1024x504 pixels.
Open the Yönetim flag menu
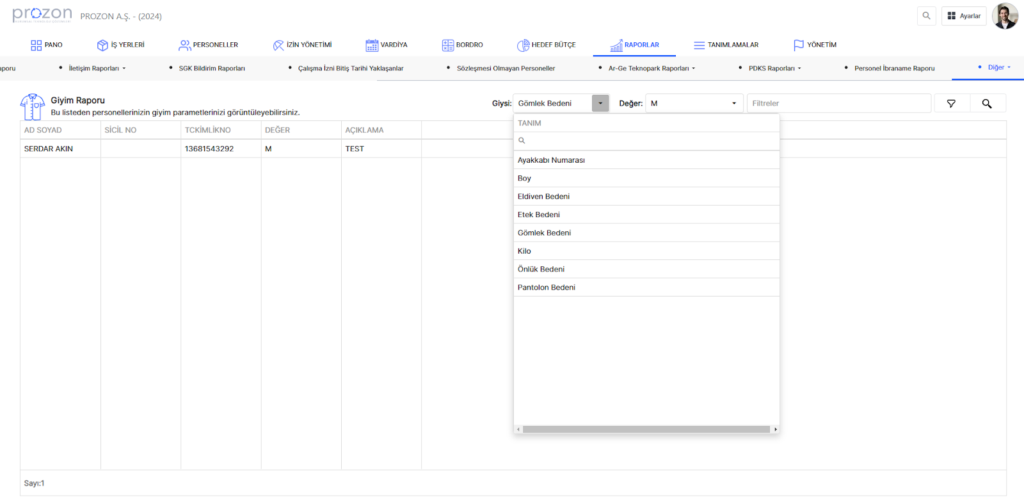pyautogui.click(x=814, y=45)
